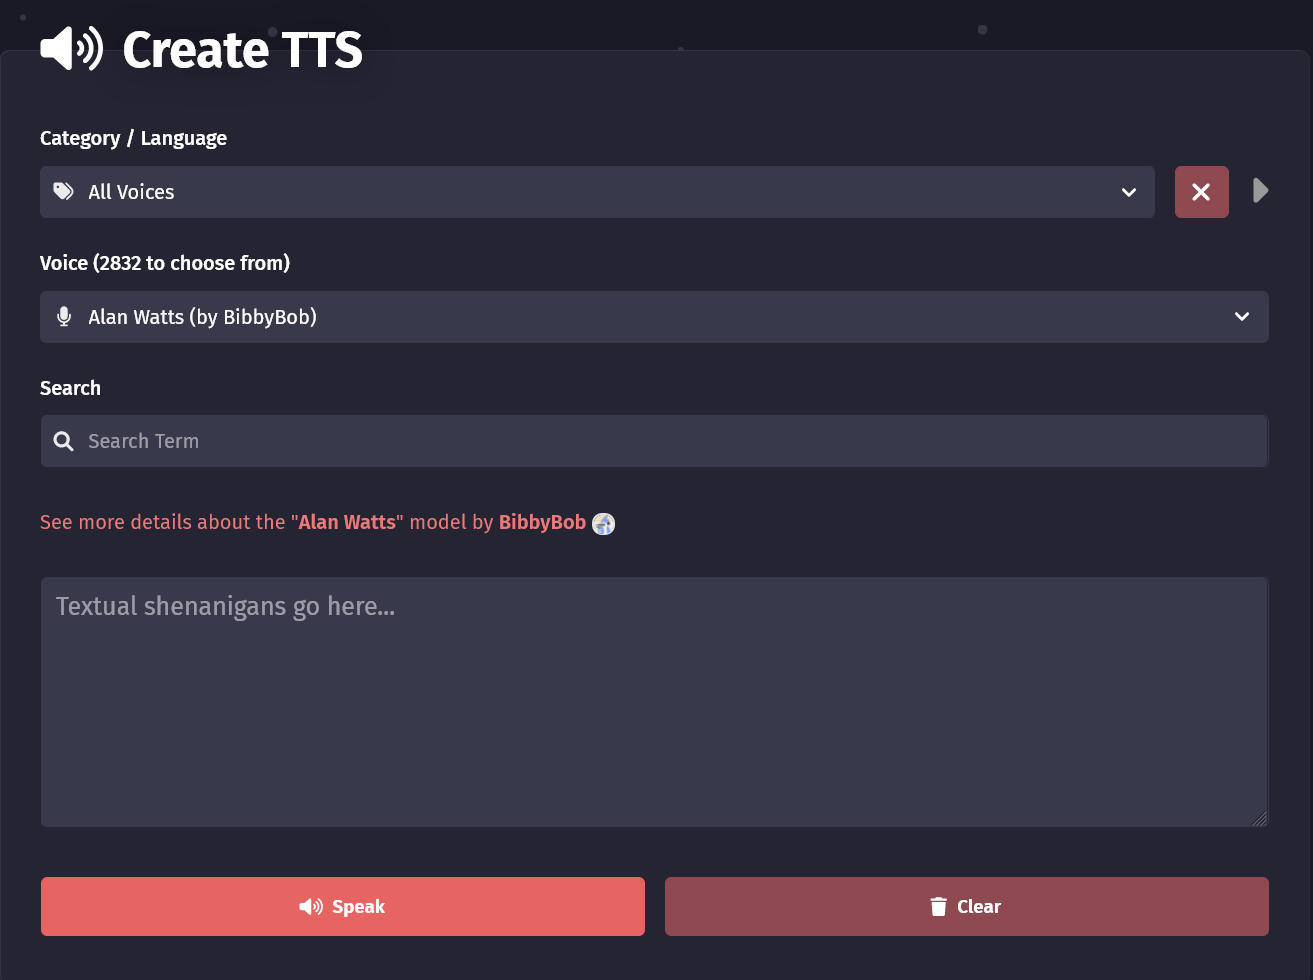Click the magnifying glass search icon

click(x=63, y=441)
